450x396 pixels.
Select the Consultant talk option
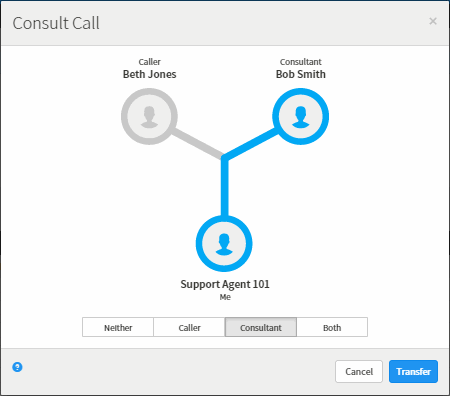[x=261, y=327]
